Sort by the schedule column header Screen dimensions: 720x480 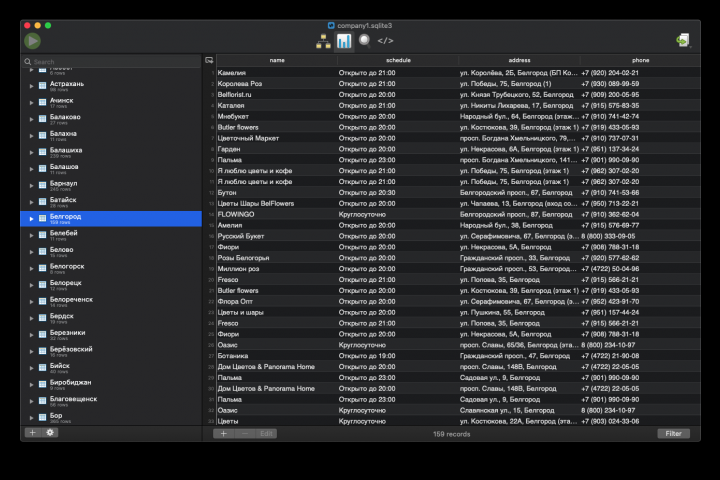398,60
